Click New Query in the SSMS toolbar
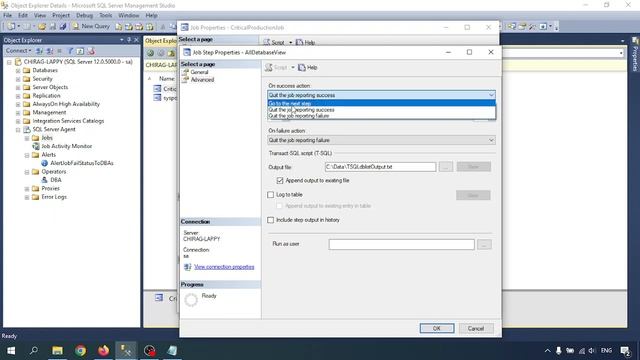 point(91,27)
